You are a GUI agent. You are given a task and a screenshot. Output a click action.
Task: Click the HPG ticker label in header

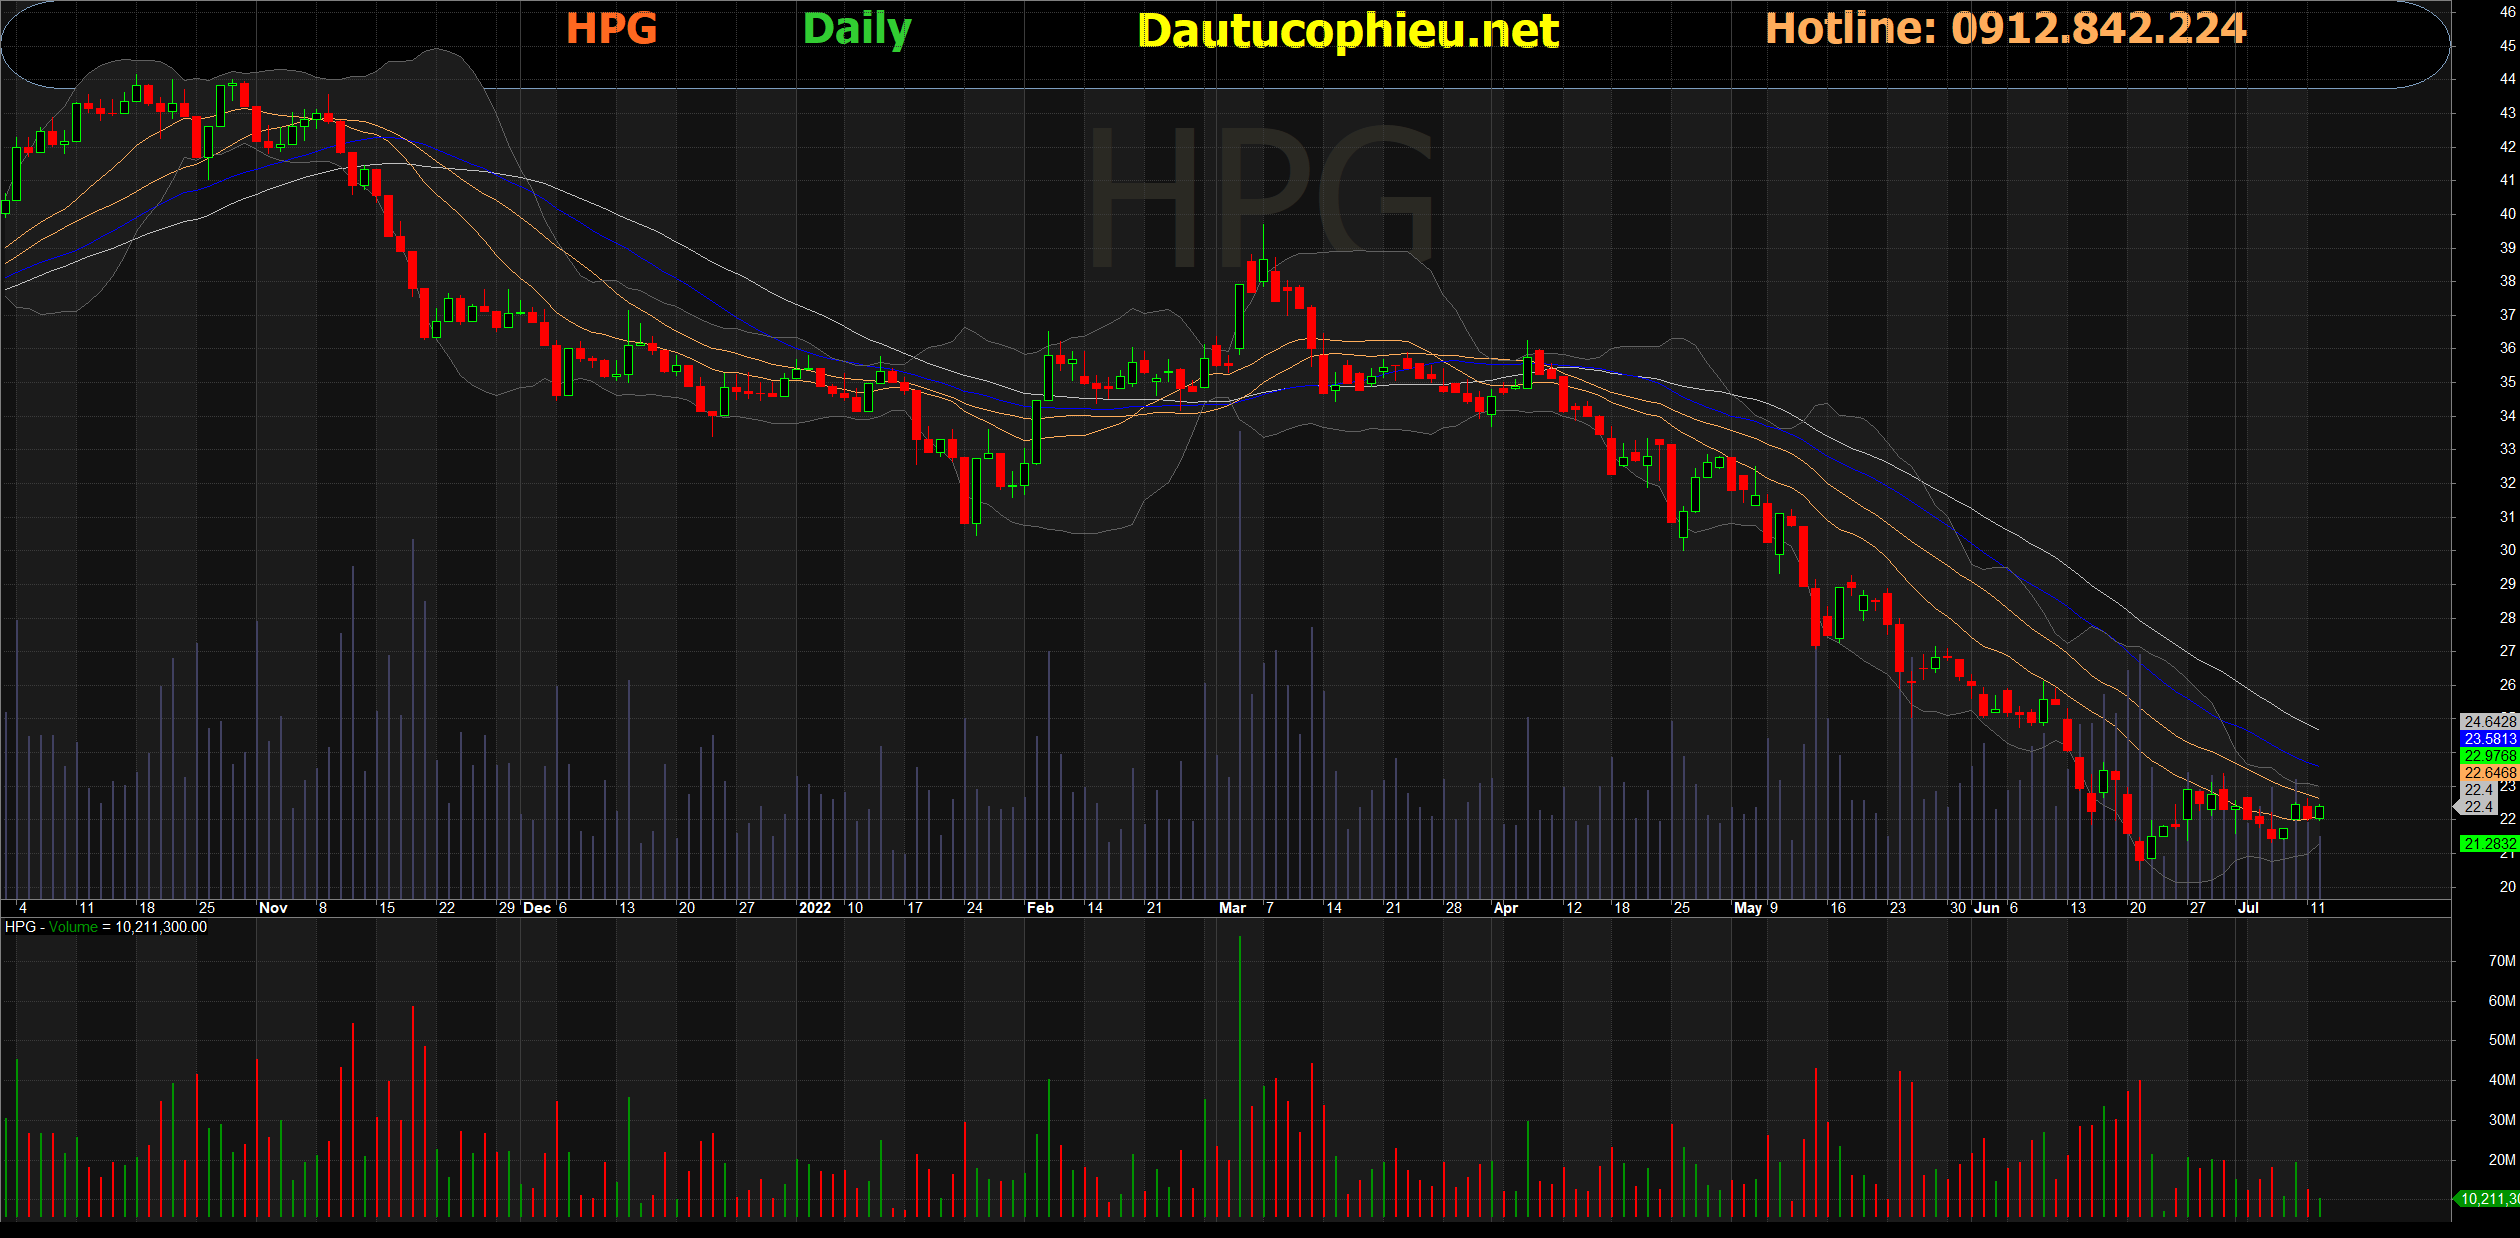pyautogui.click(x=611, y=28)
